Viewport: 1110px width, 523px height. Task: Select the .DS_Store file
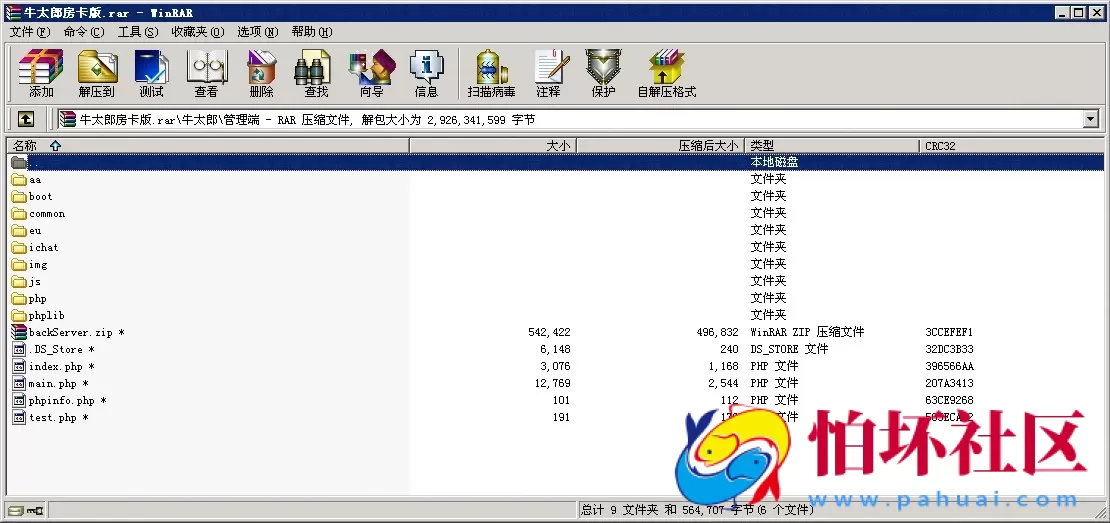53,350
